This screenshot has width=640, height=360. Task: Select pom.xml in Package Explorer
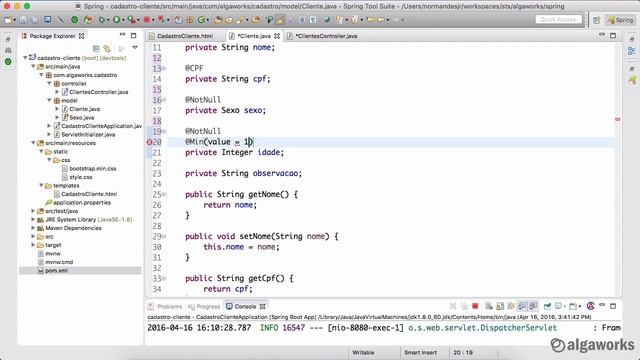pos(56,271)
